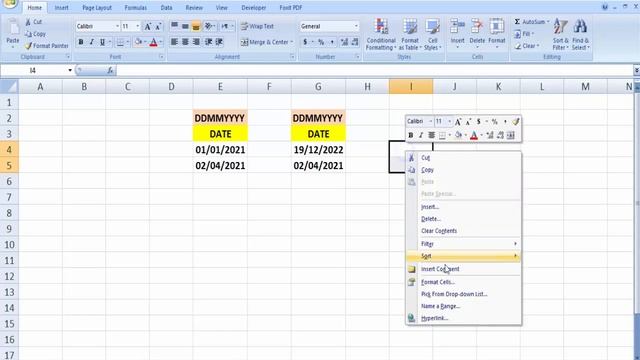Toggle ribbon align text right
Screen dimensions: 640x360
[x=196, y=42]
